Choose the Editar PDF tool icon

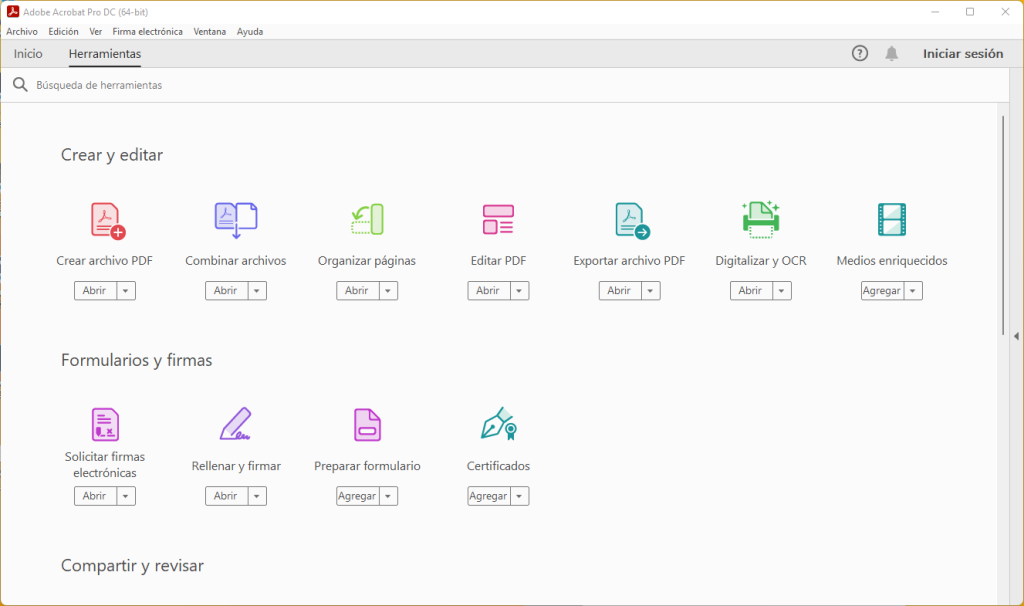[x=498, y=219]
